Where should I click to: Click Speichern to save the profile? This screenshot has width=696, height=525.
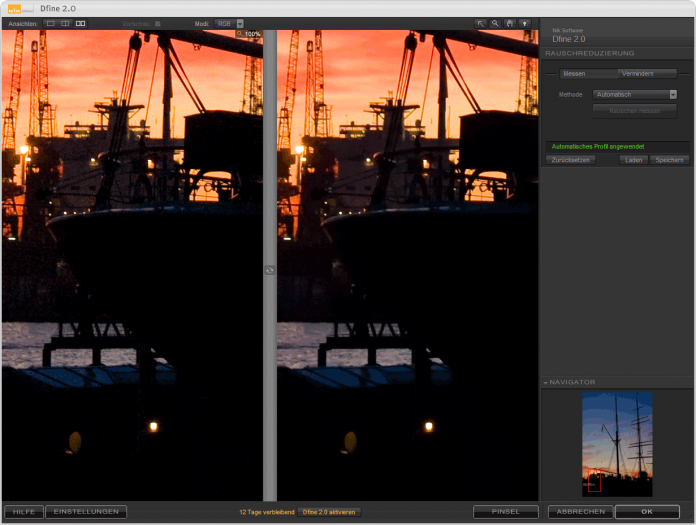[669, 160]
